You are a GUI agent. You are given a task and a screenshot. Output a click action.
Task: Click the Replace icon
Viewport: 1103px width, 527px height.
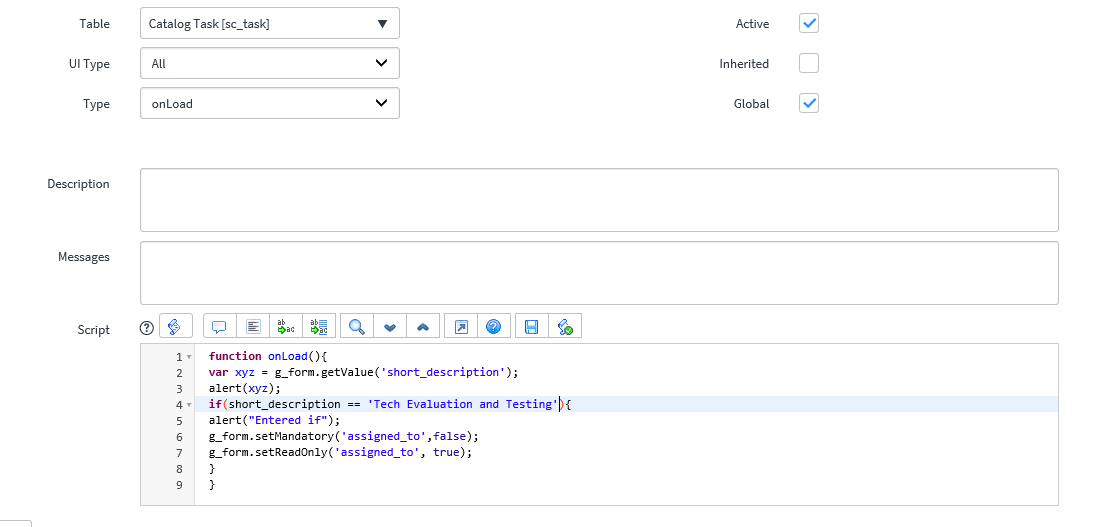[x=286, y=326]
